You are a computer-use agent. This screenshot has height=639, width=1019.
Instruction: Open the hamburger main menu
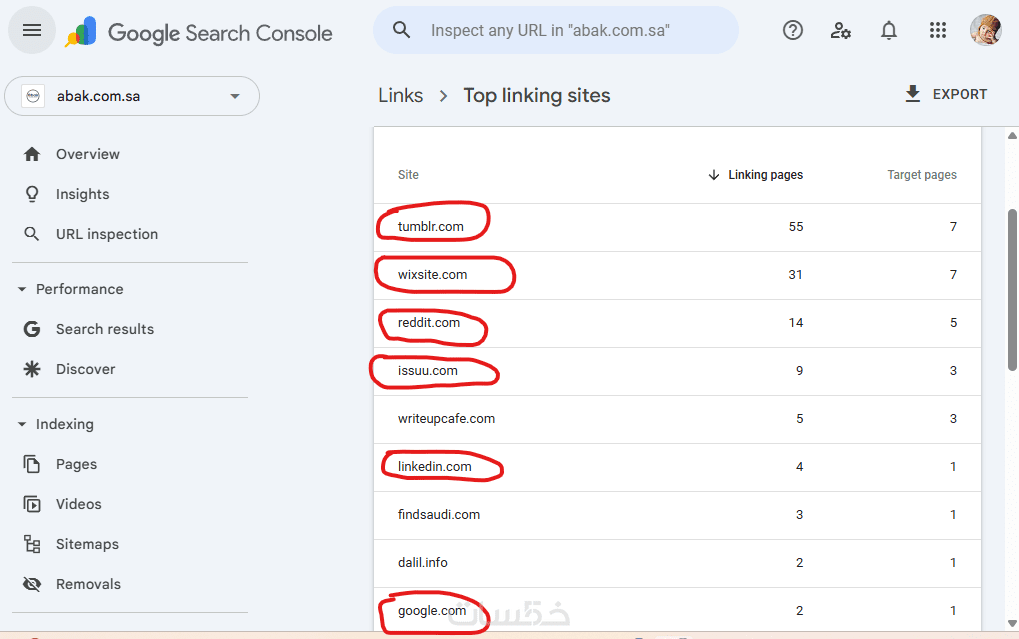coord(32,30)
